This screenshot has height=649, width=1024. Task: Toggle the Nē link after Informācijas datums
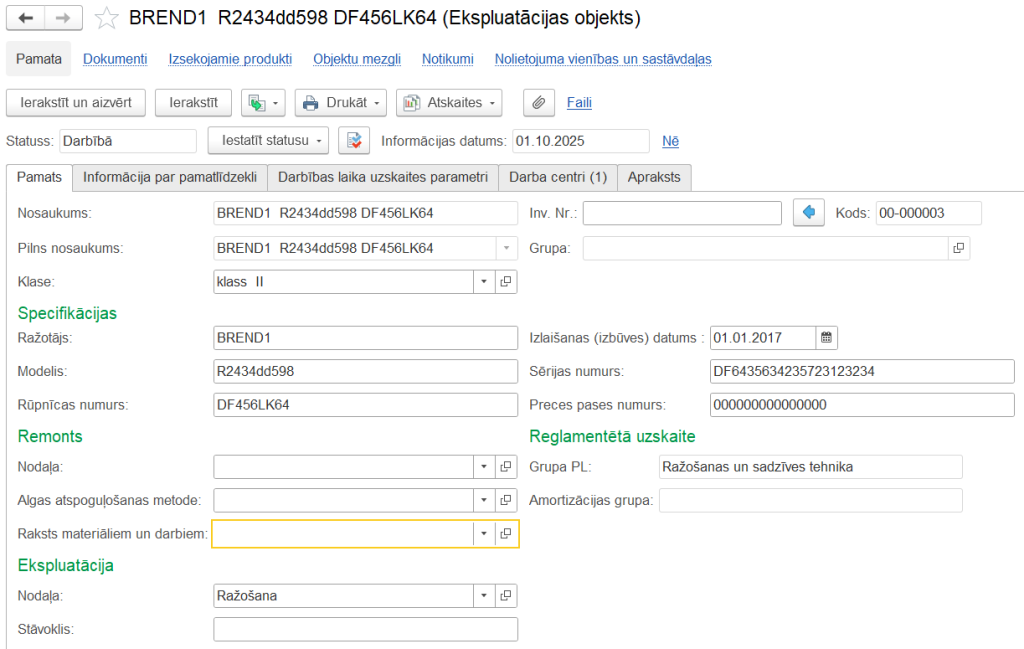pos(670,140)
